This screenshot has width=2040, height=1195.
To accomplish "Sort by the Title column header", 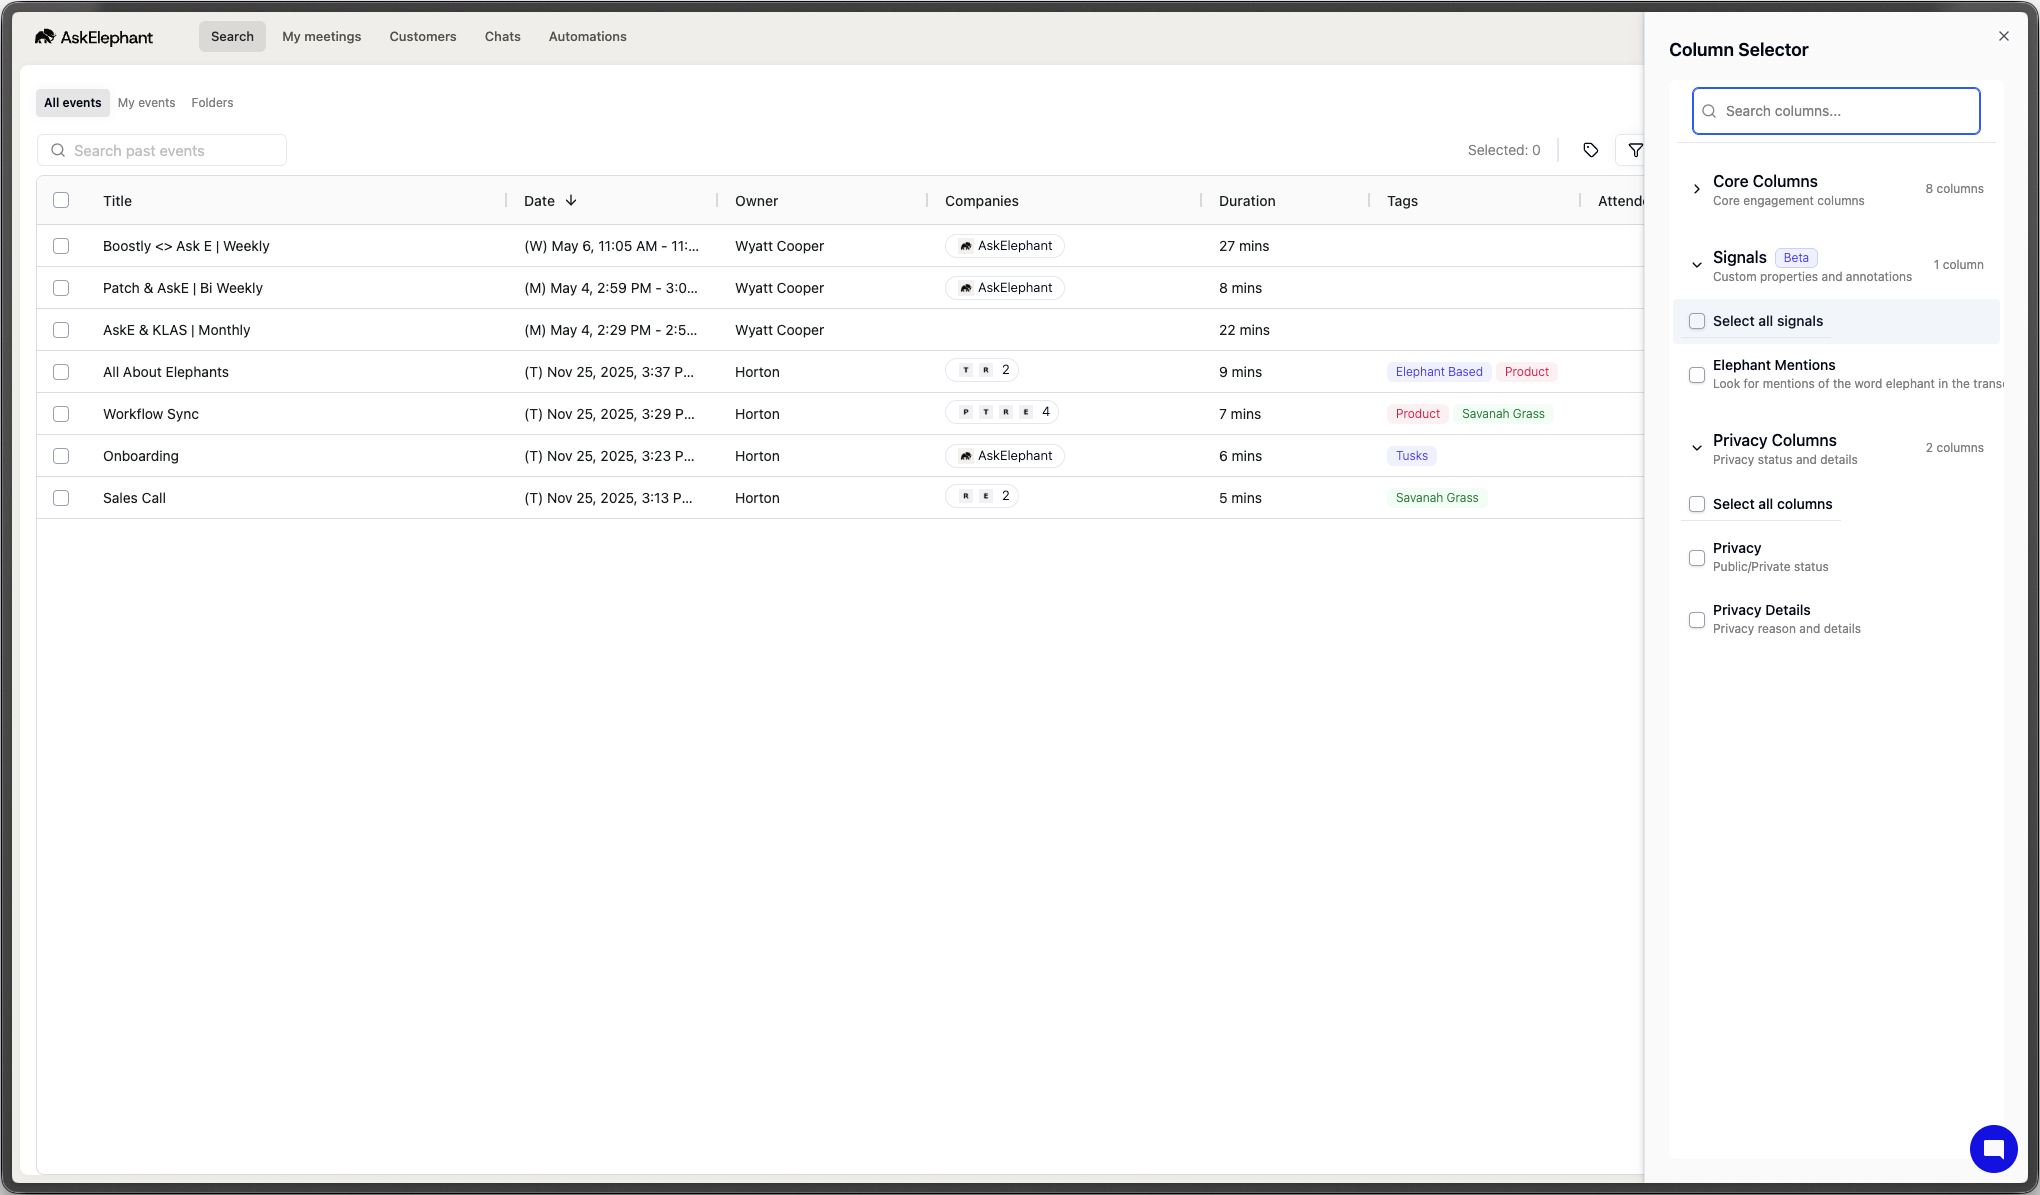I will pos(117,201).
